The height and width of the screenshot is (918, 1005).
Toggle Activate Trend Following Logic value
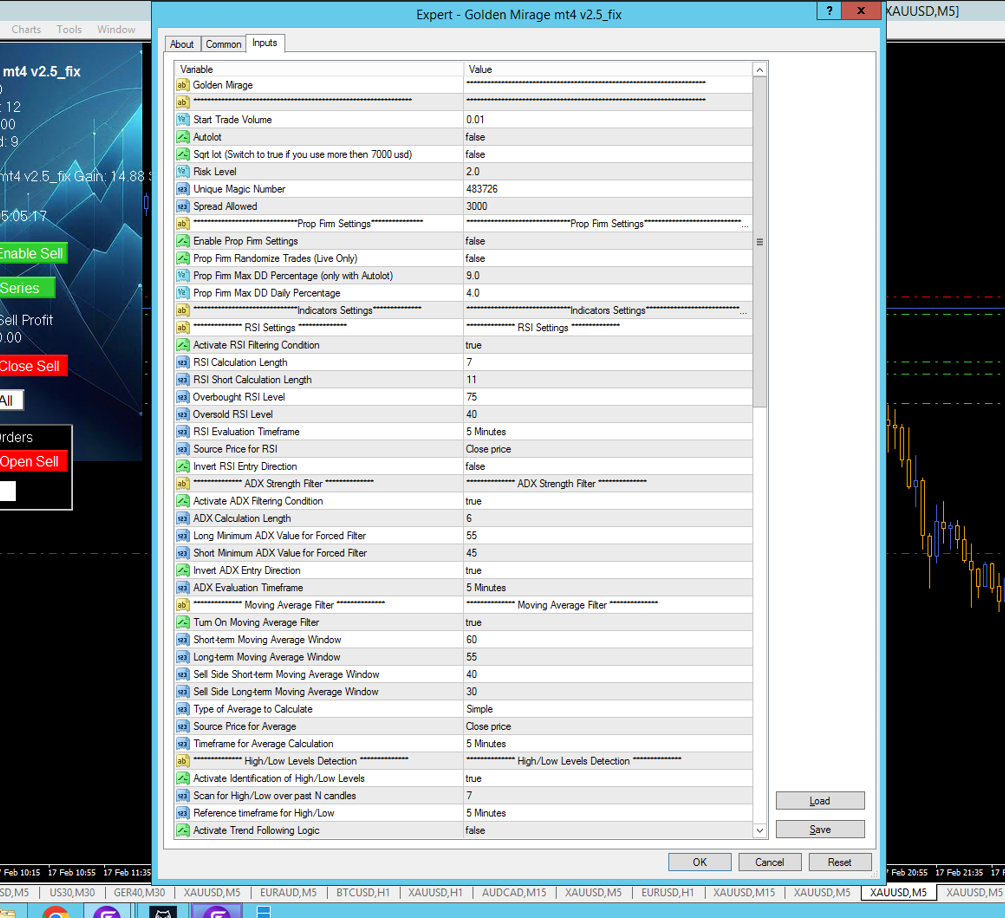coord(608,830)
